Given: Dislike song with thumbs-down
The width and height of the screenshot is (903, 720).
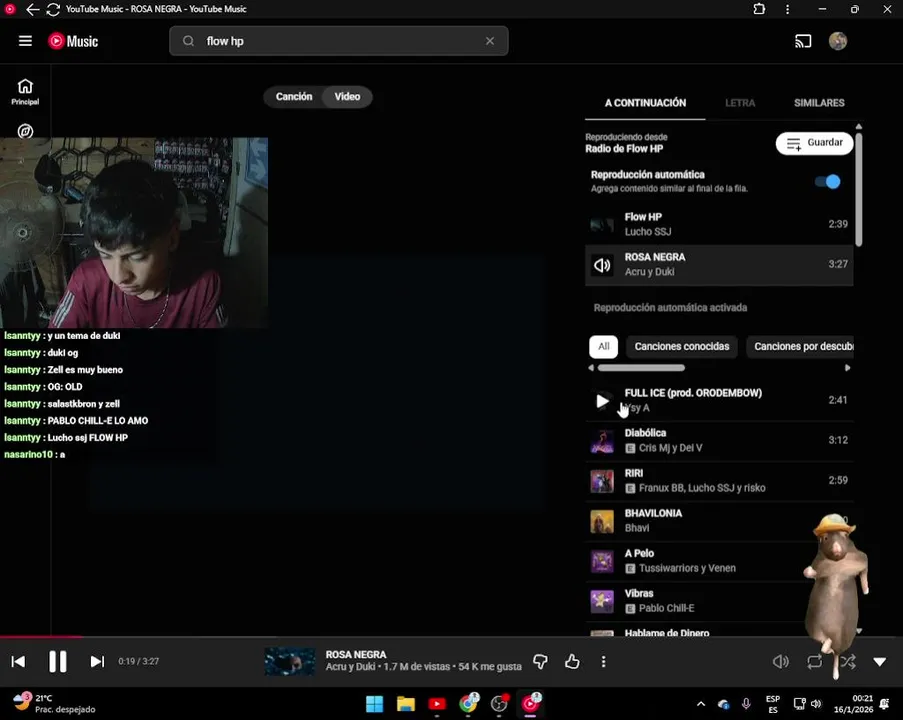Looking at the screenshot, I should click(x=540, y=661).
